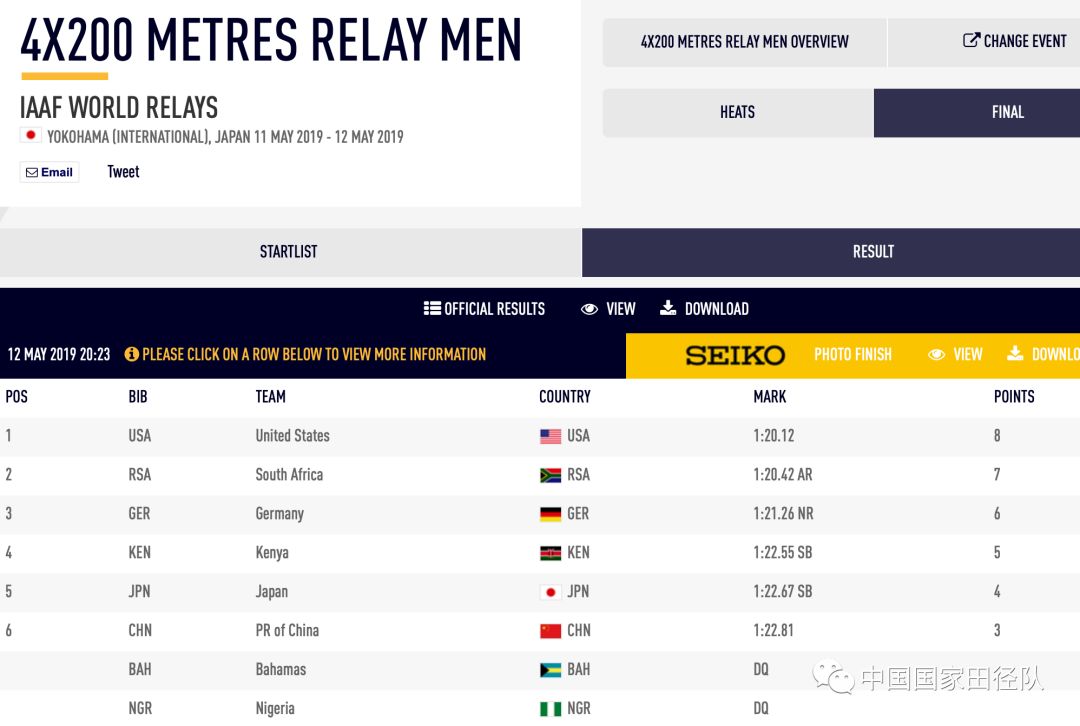Open the Startlist tab
The image size is (1080, 726).
289,252
